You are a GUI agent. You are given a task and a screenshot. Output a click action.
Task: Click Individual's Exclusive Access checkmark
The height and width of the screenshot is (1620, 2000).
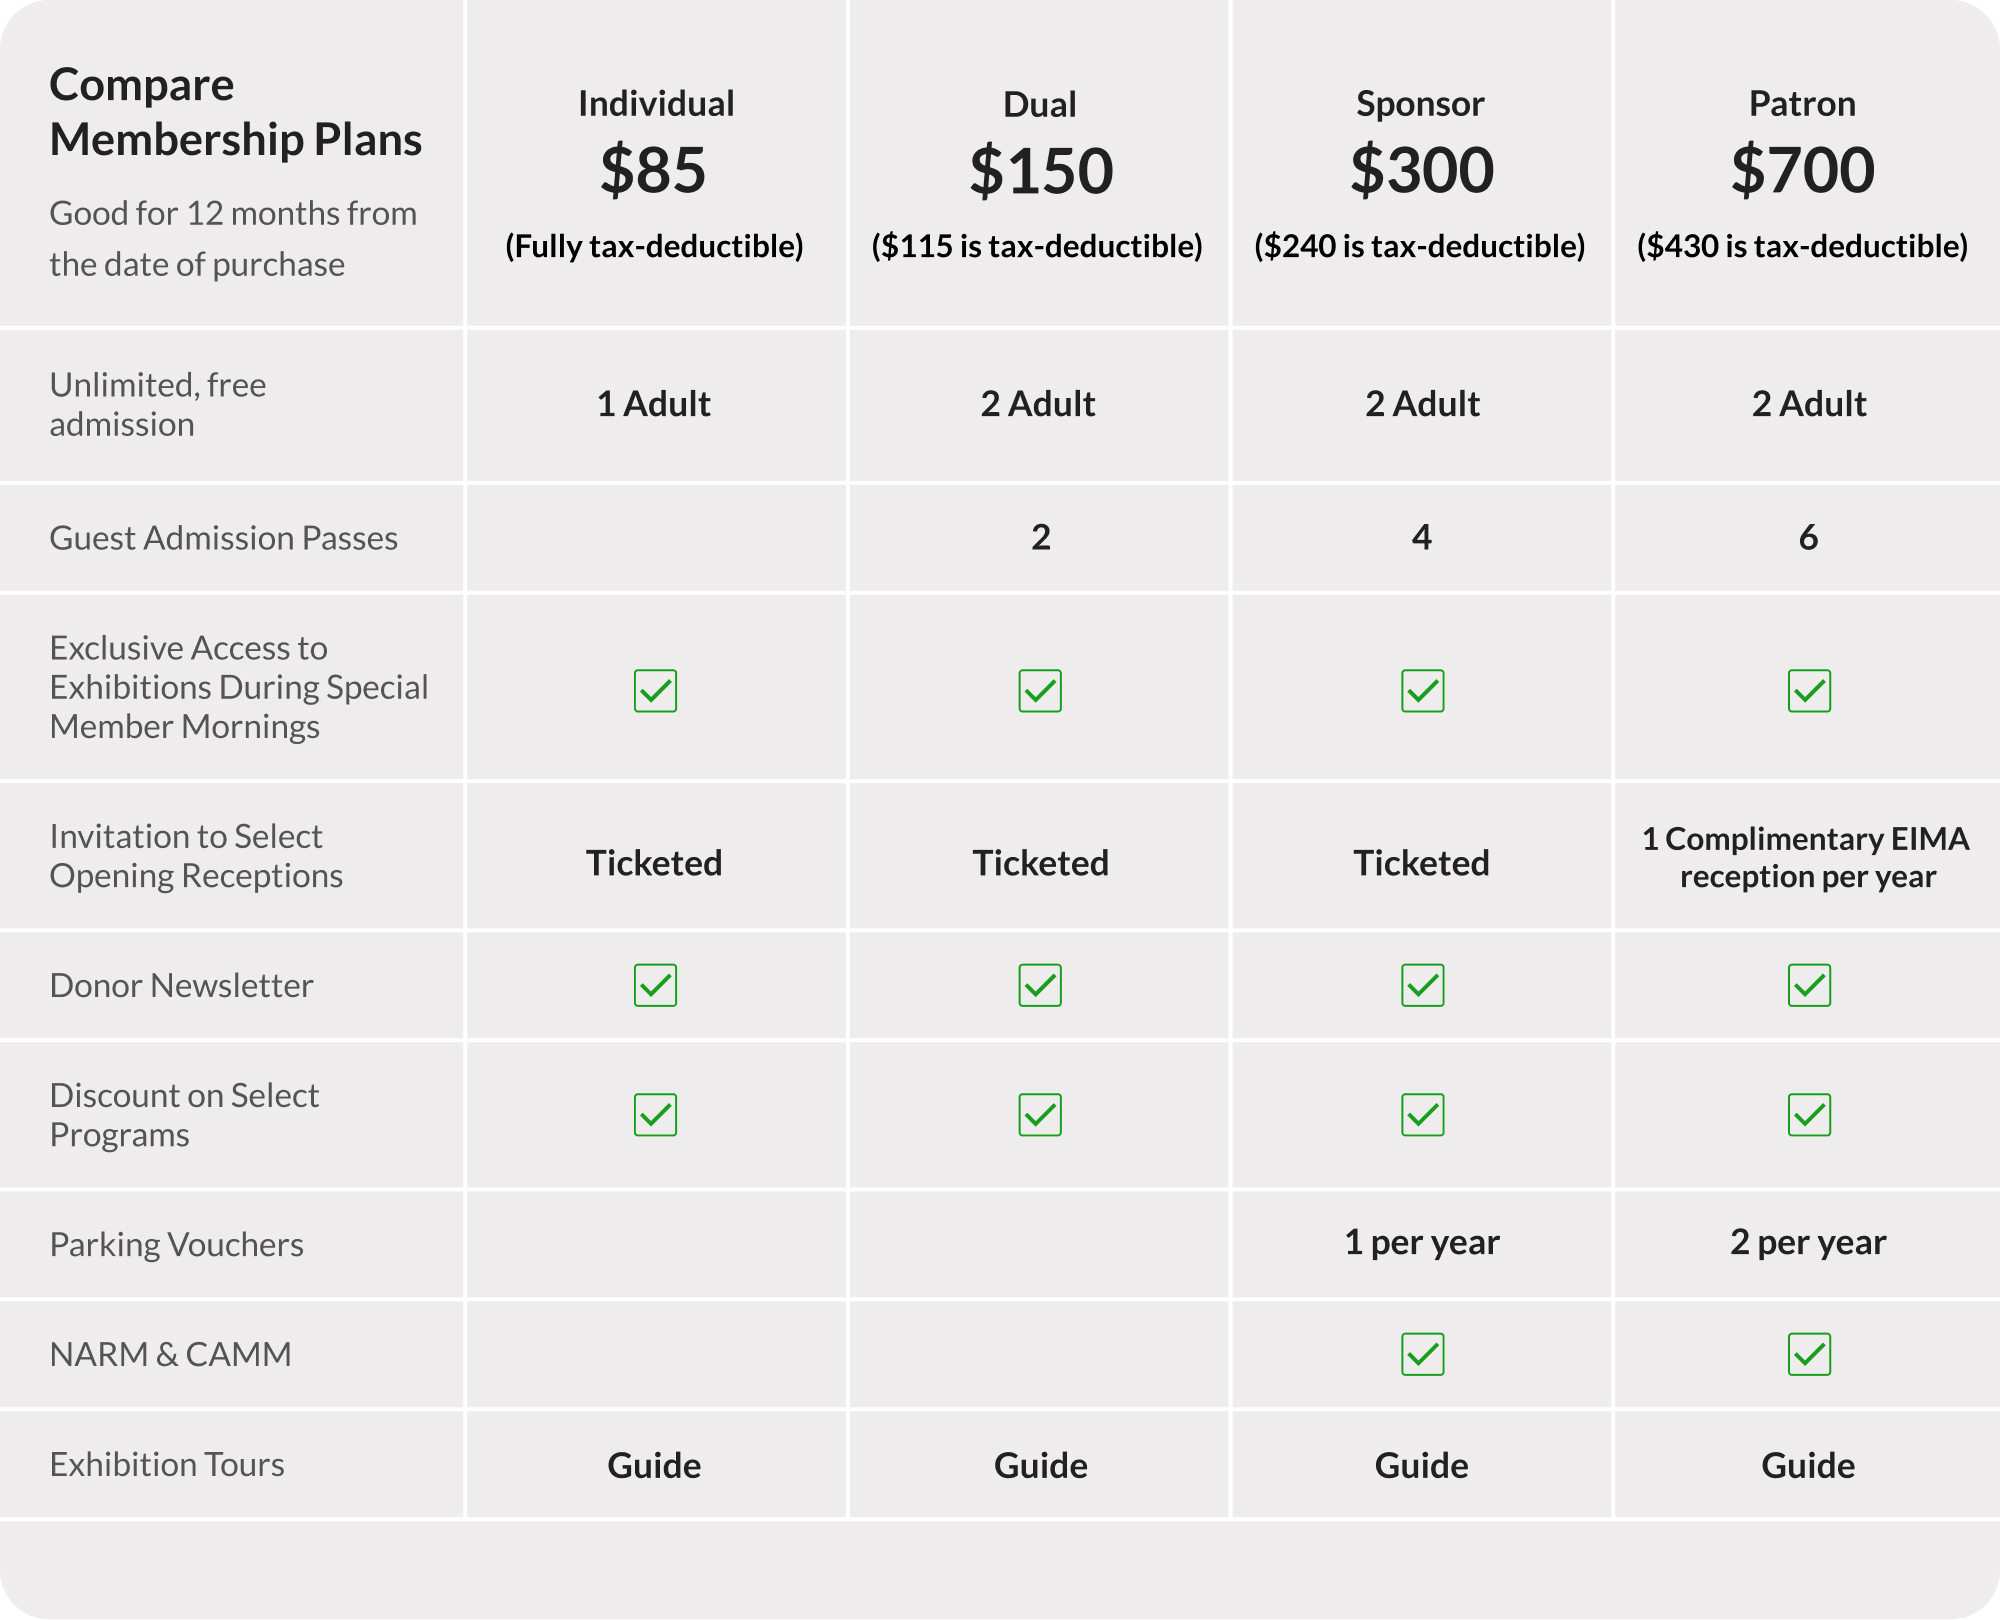pyautogui.click(x=655, y=691)
